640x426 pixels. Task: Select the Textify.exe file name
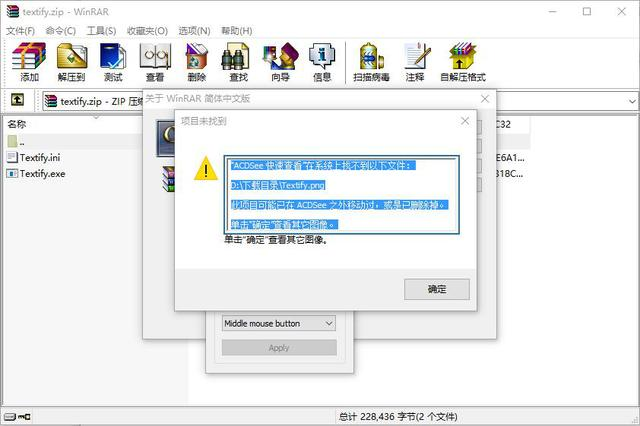pyautogui.click(x=42, y=174)
